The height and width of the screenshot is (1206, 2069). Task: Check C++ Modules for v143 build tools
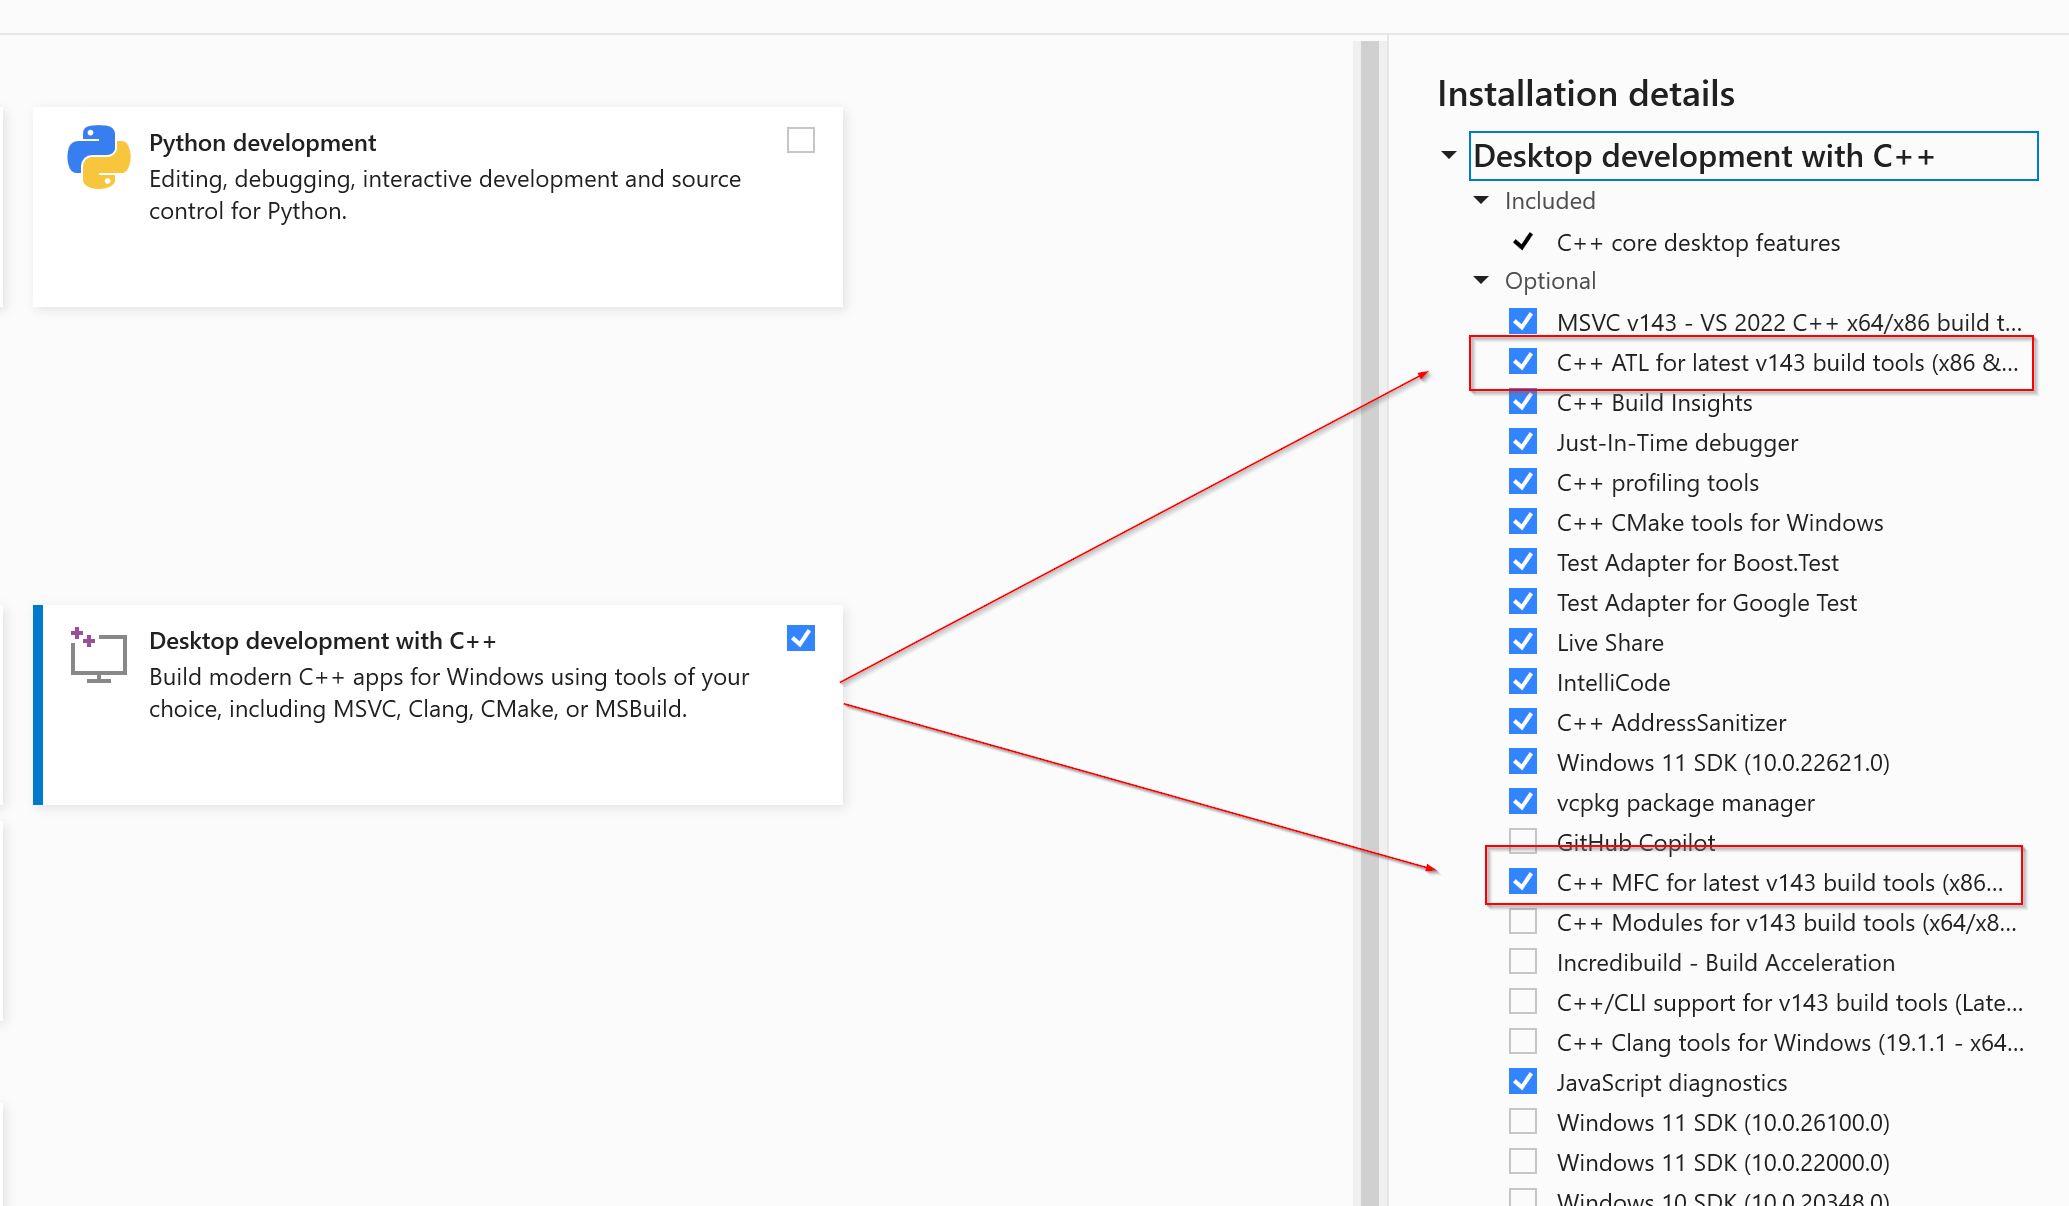coord(1523,921)
